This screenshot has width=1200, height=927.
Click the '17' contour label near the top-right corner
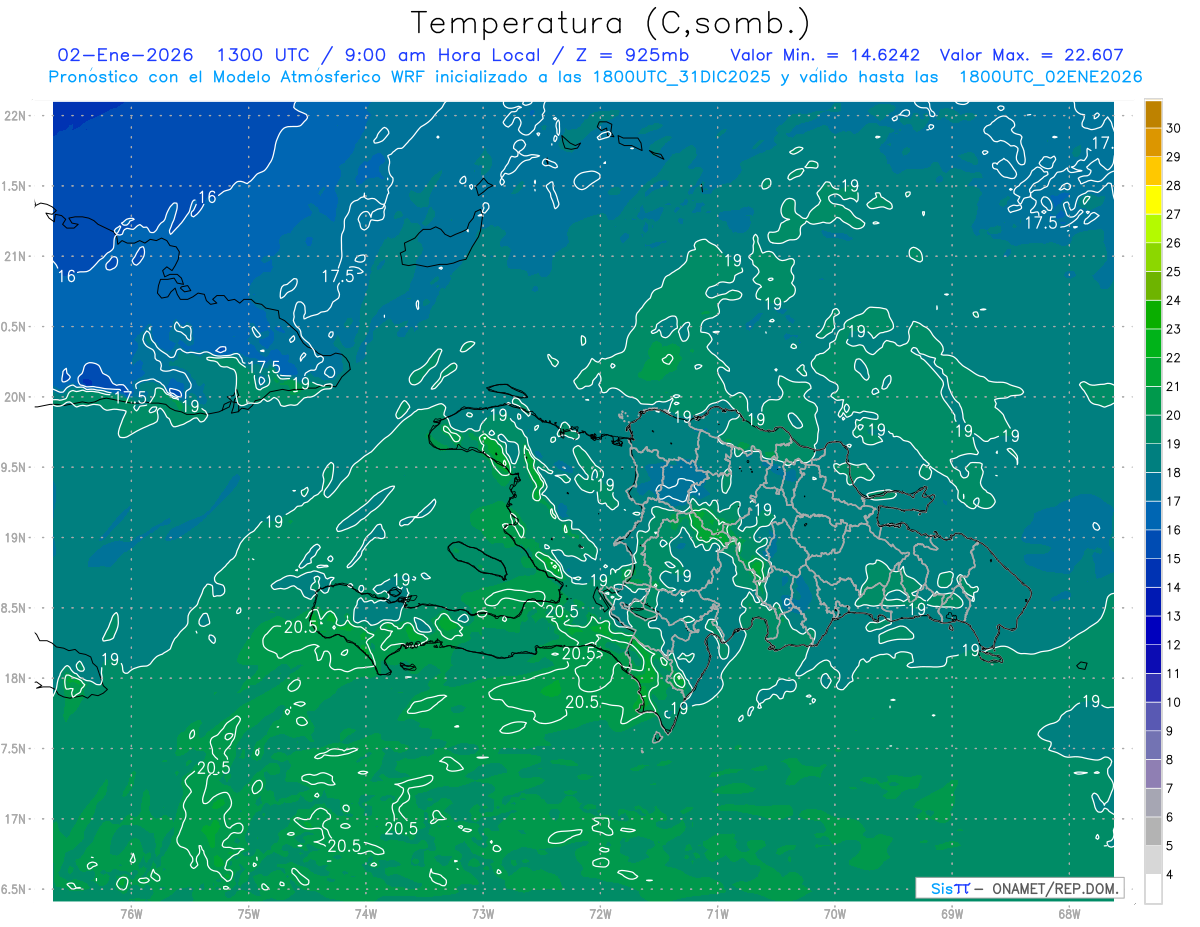(1100, 143)
